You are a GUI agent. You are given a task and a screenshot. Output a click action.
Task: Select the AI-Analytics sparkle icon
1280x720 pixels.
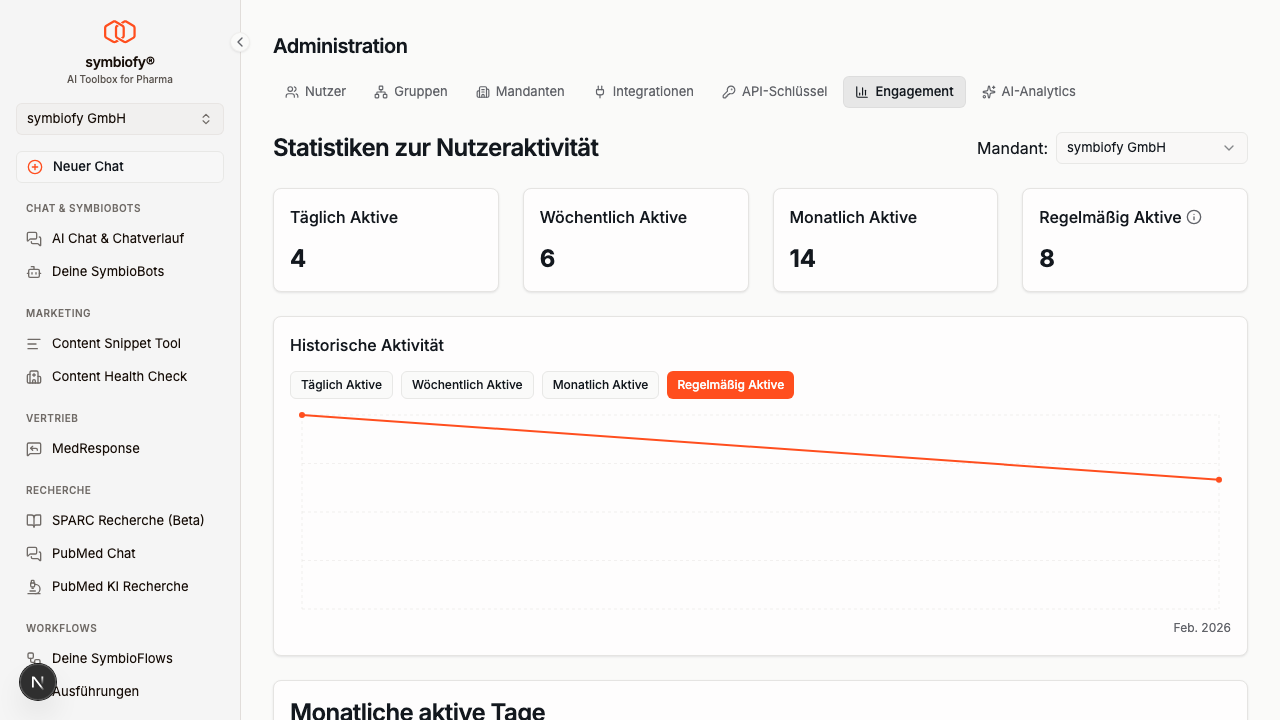(x=988, y=91)
